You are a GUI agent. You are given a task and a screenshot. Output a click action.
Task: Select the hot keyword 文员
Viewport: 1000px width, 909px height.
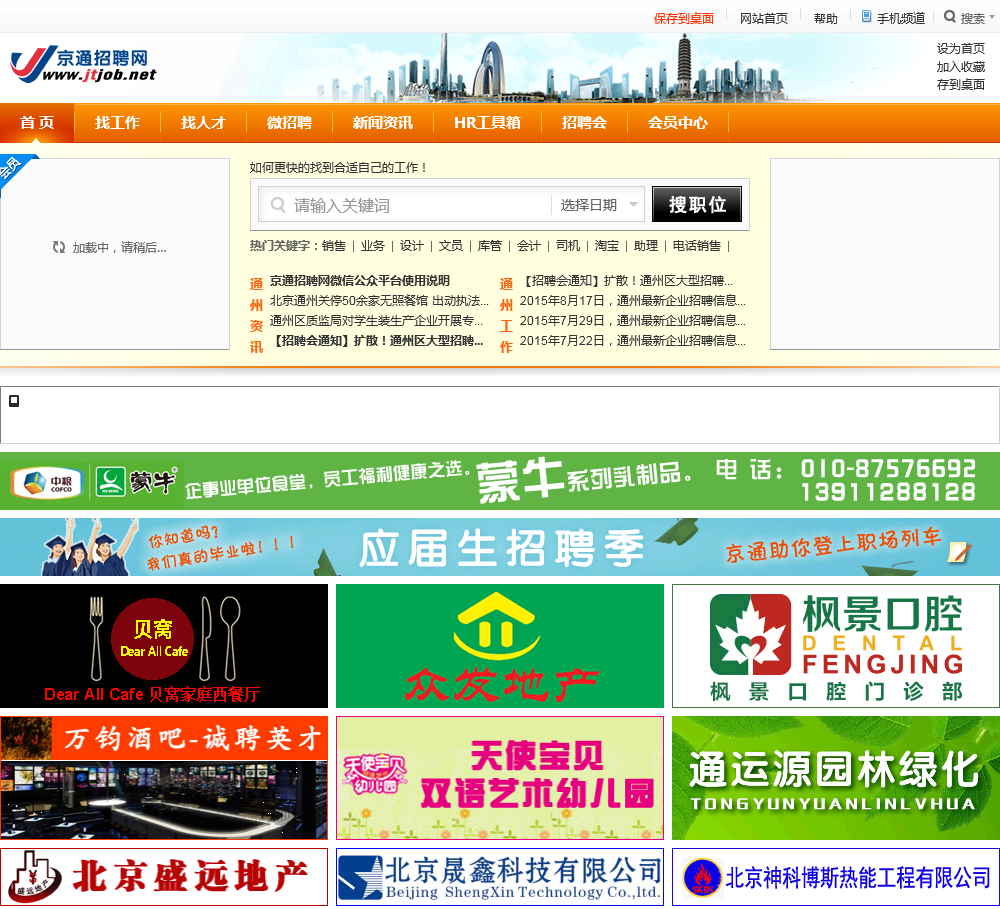click(x=450, y=246)
